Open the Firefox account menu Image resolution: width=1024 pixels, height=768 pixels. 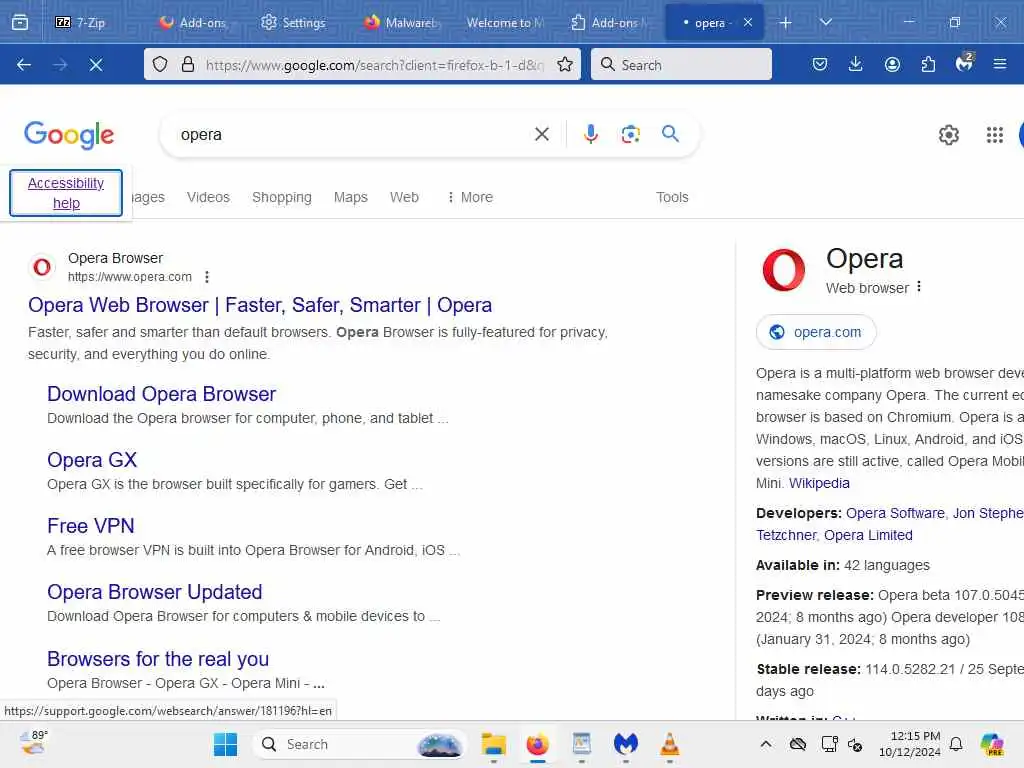click(892, 64)
